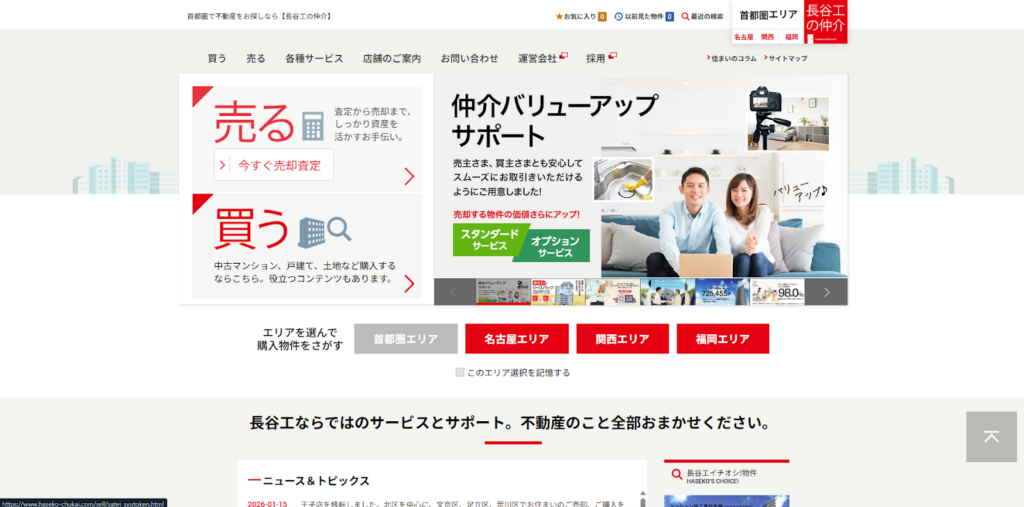The width and height of the screenshot is (1024, 507).
Task: Select the 98.0% carousel thumbnail
Action: click(x=777, y=292)
